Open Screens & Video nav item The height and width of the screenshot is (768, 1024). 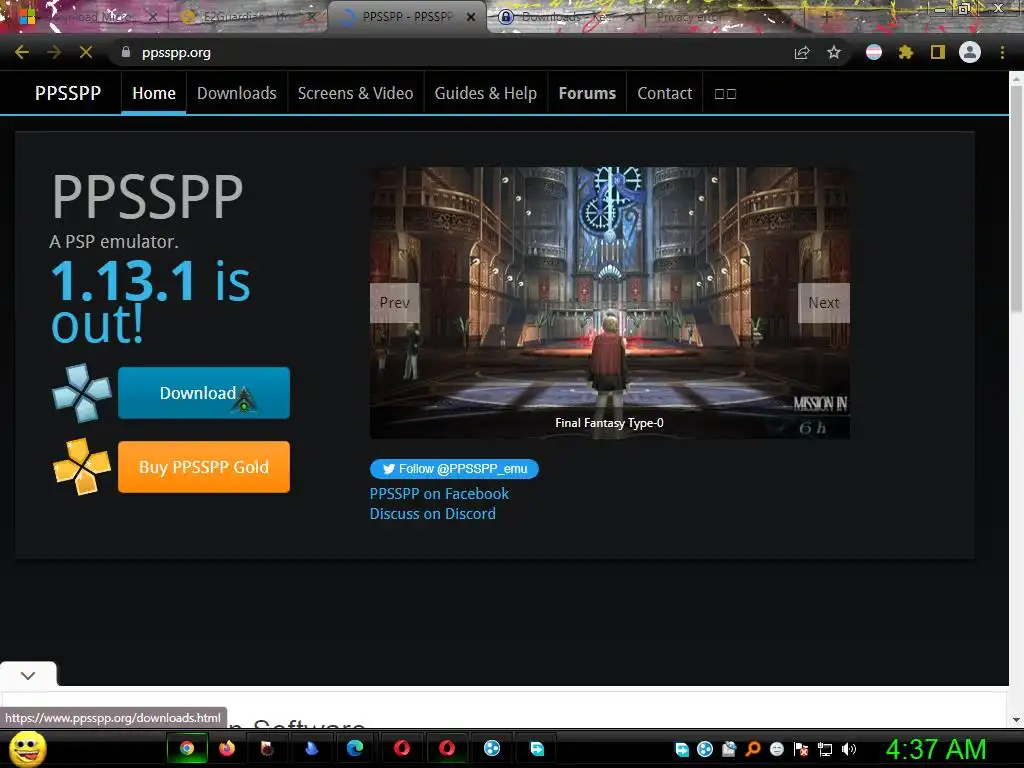[355, 93]
